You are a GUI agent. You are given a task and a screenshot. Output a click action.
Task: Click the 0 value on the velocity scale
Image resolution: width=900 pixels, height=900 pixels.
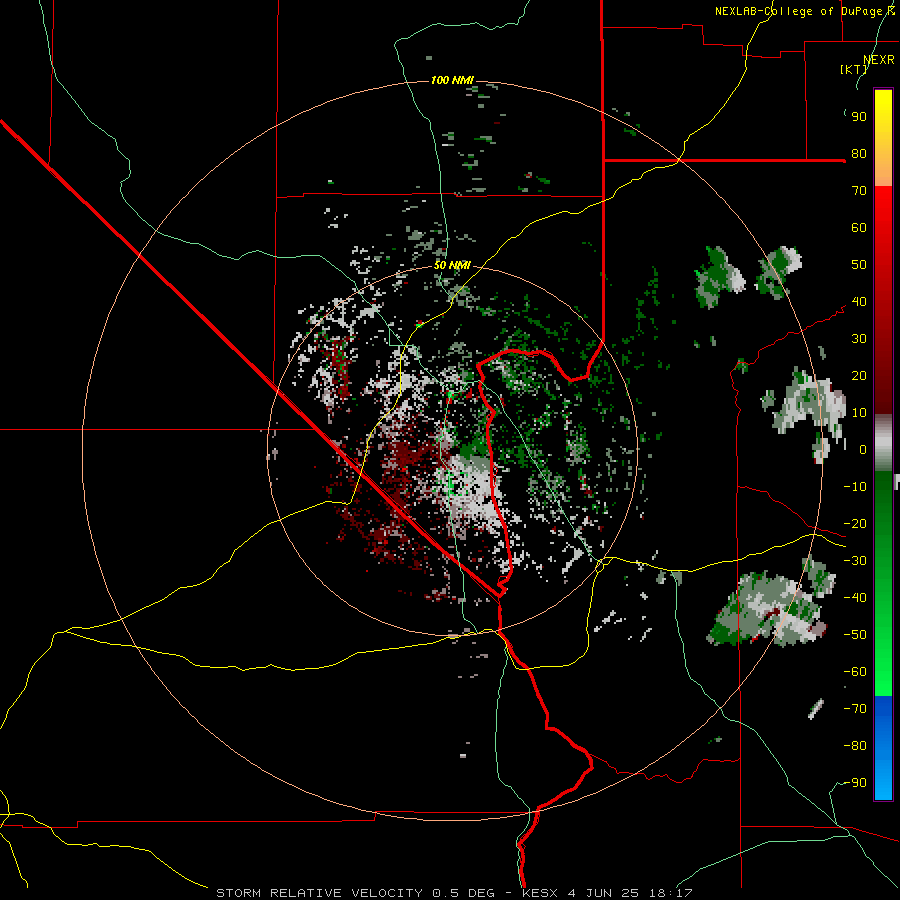point(863,450)
